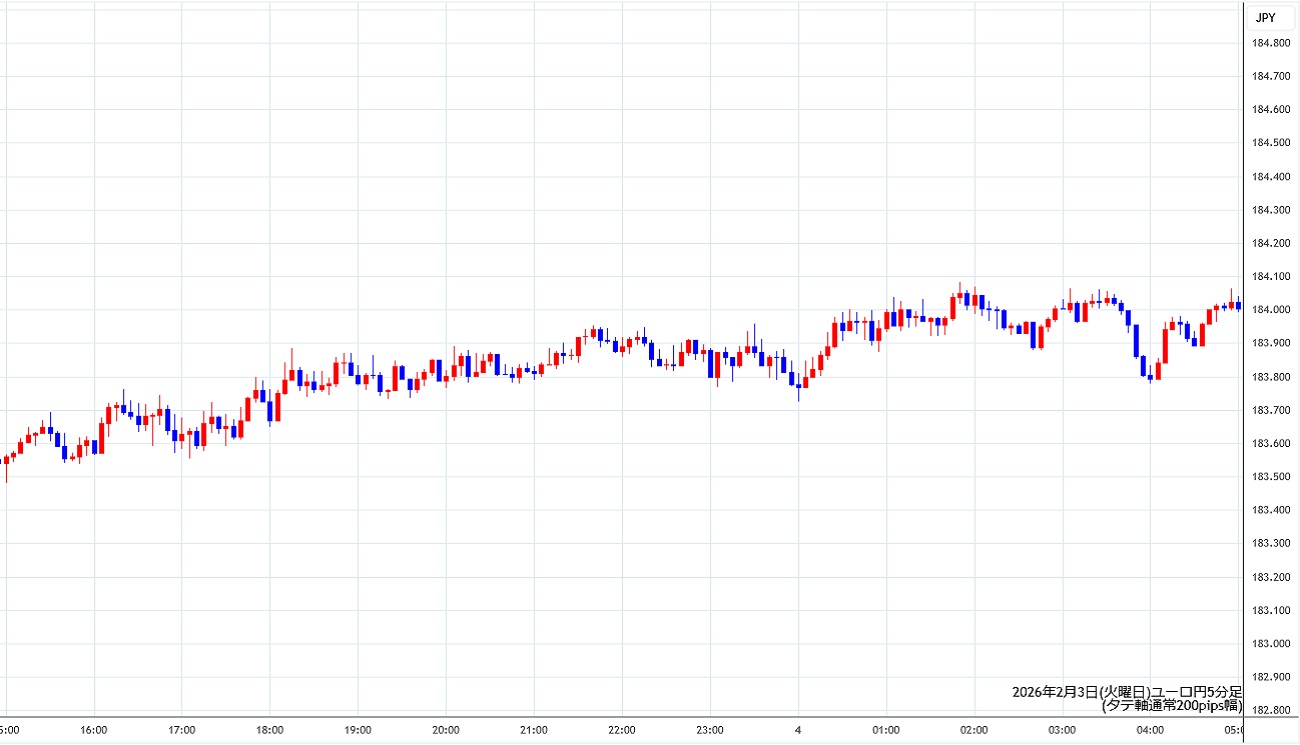Select the 184.000 price level label
Viewport: 1300px width, 745px height.
(x=1270, y=310)
